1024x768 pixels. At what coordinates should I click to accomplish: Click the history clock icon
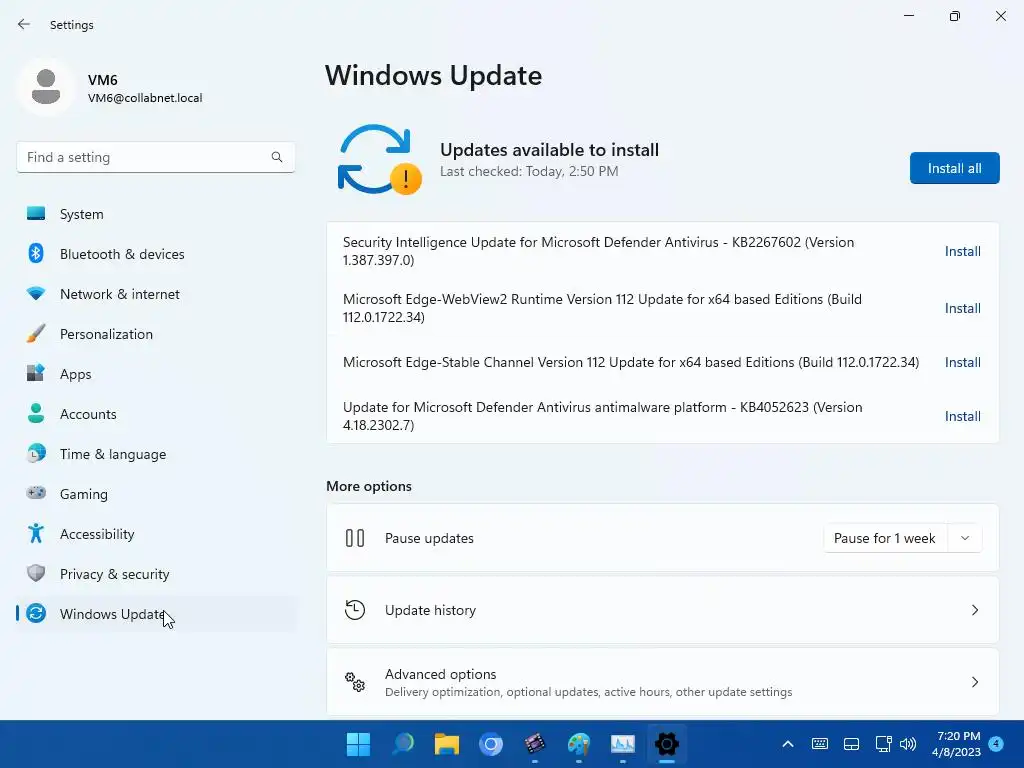point(355,610)
